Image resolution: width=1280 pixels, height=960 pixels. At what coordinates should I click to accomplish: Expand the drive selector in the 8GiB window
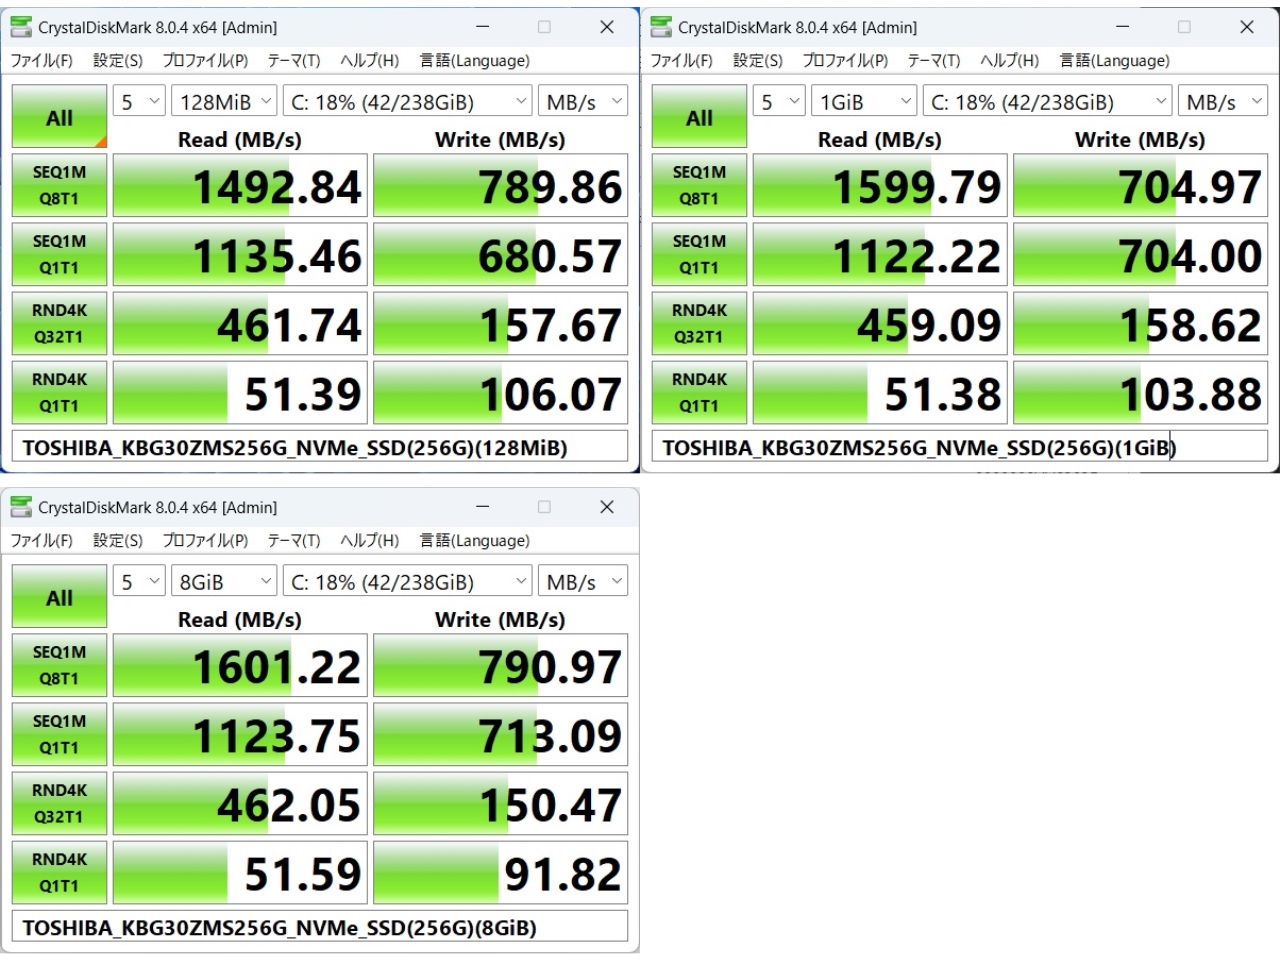pyautogui.click(x=408, y=582)
